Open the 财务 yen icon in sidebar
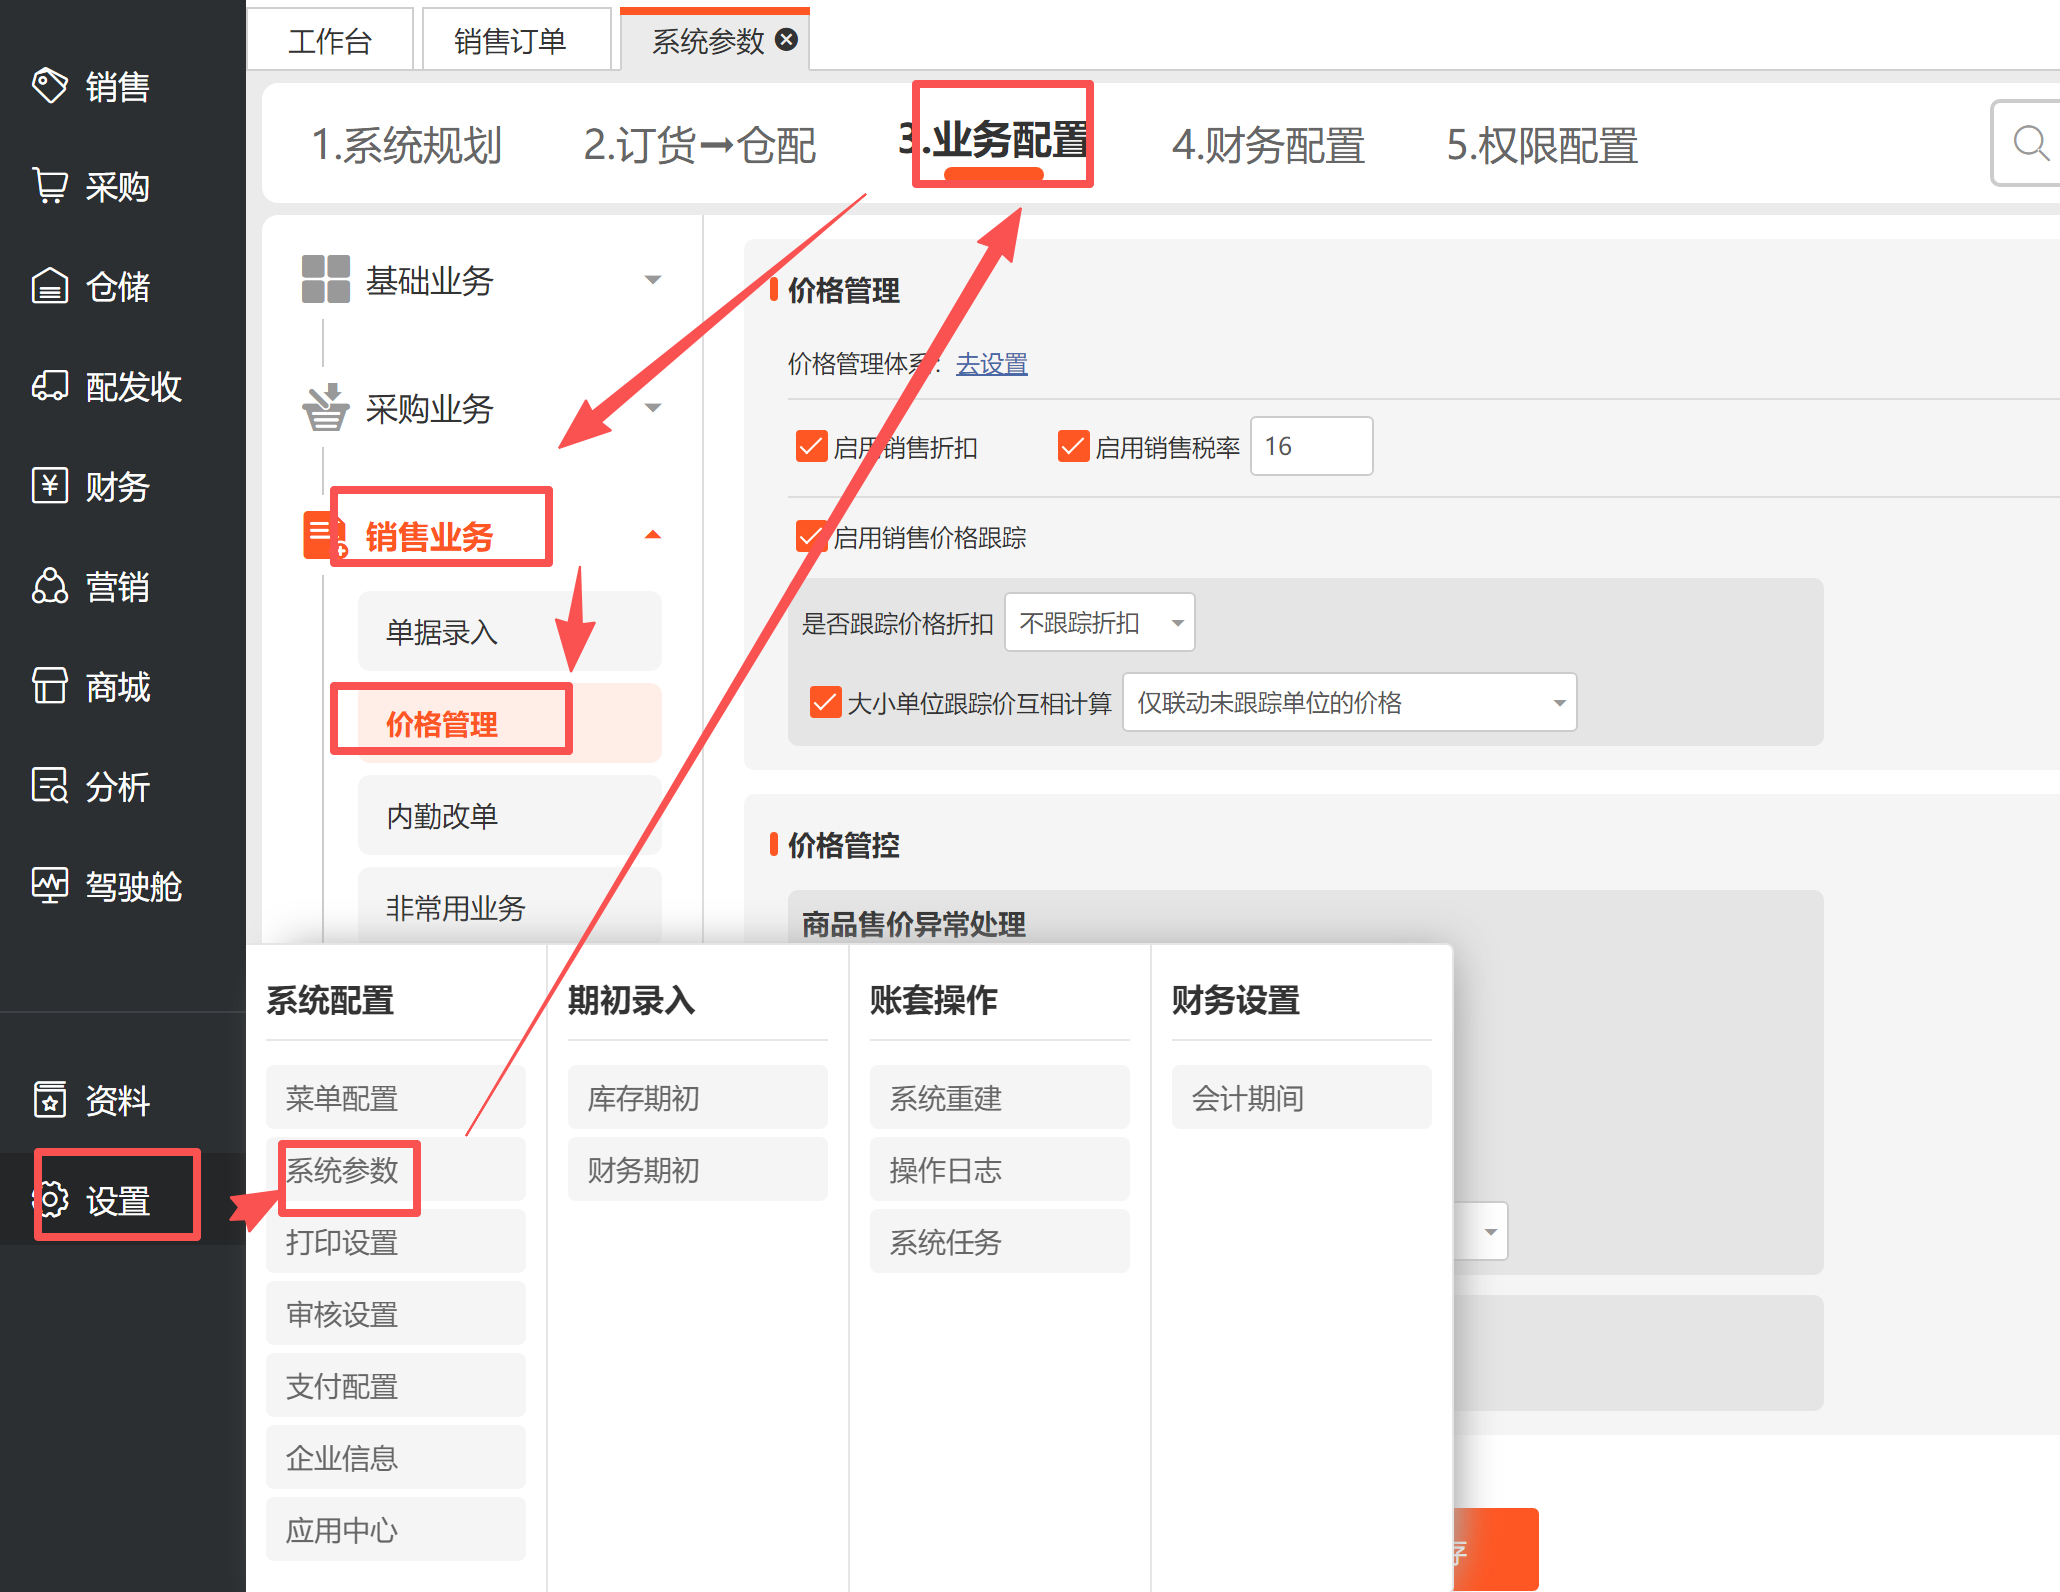The width and height of the screenshot is (2060, 1592). tap(50, 486)
